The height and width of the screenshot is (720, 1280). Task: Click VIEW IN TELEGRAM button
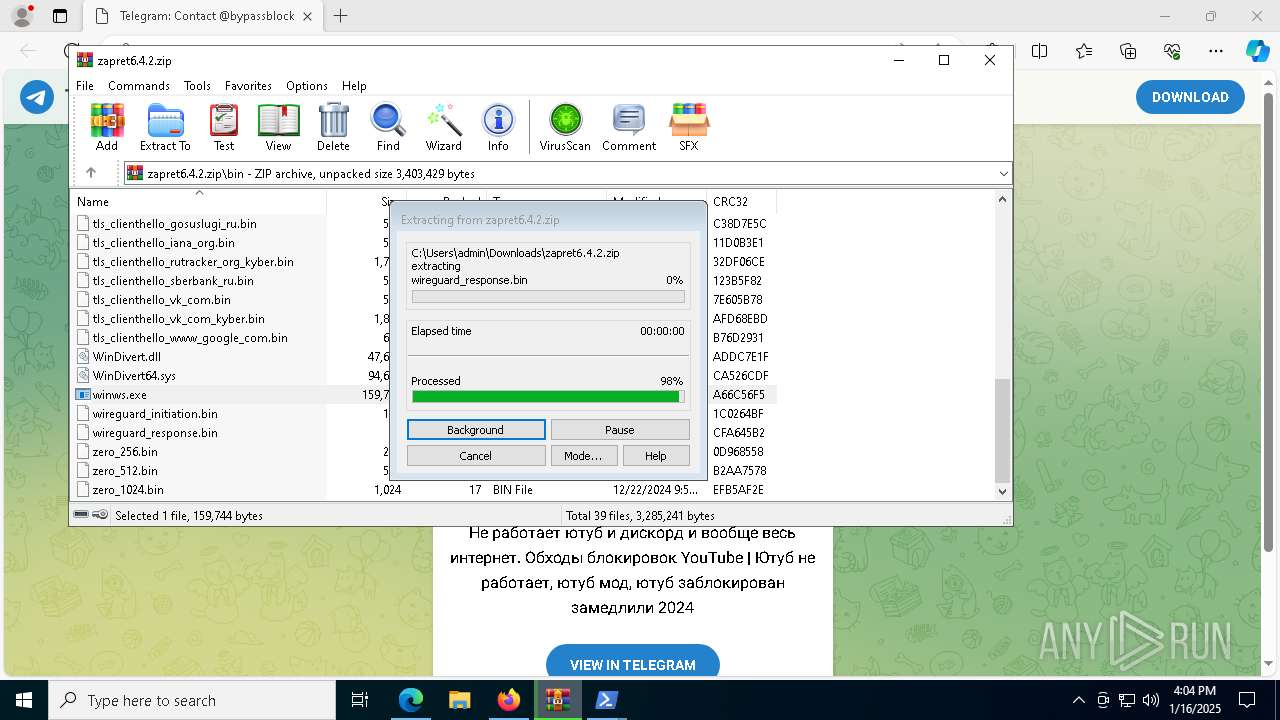633,664
